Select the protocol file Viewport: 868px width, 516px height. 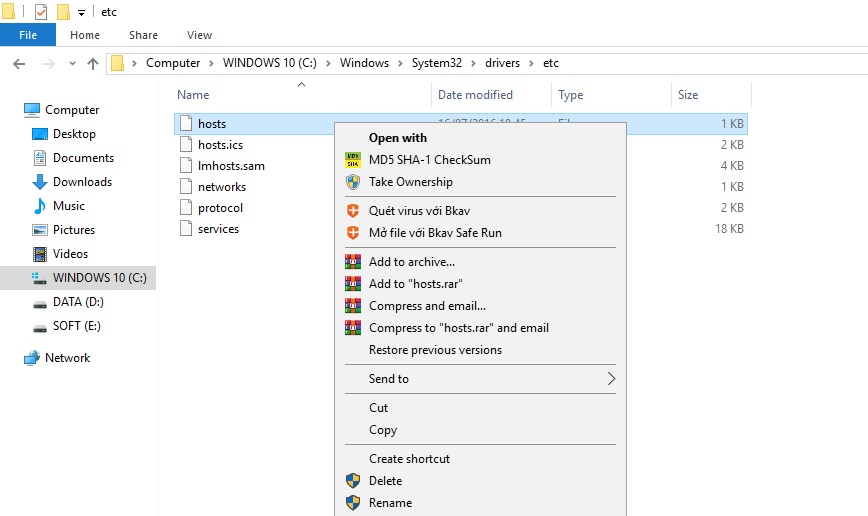coord(220,208)
